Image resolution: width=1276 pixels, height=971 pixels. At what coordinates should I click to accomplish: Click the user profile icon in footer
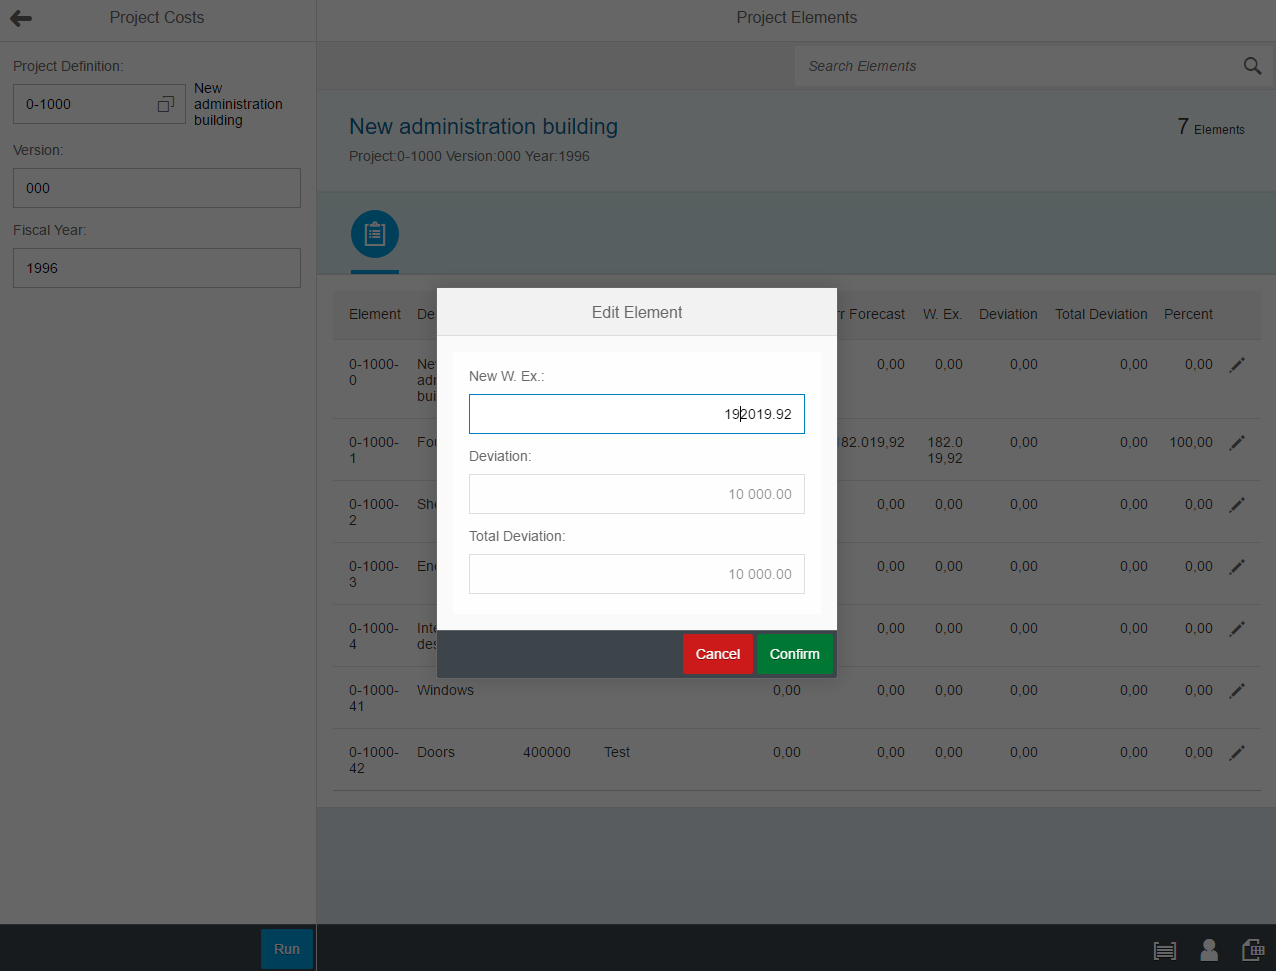[x=1209, y=949]
